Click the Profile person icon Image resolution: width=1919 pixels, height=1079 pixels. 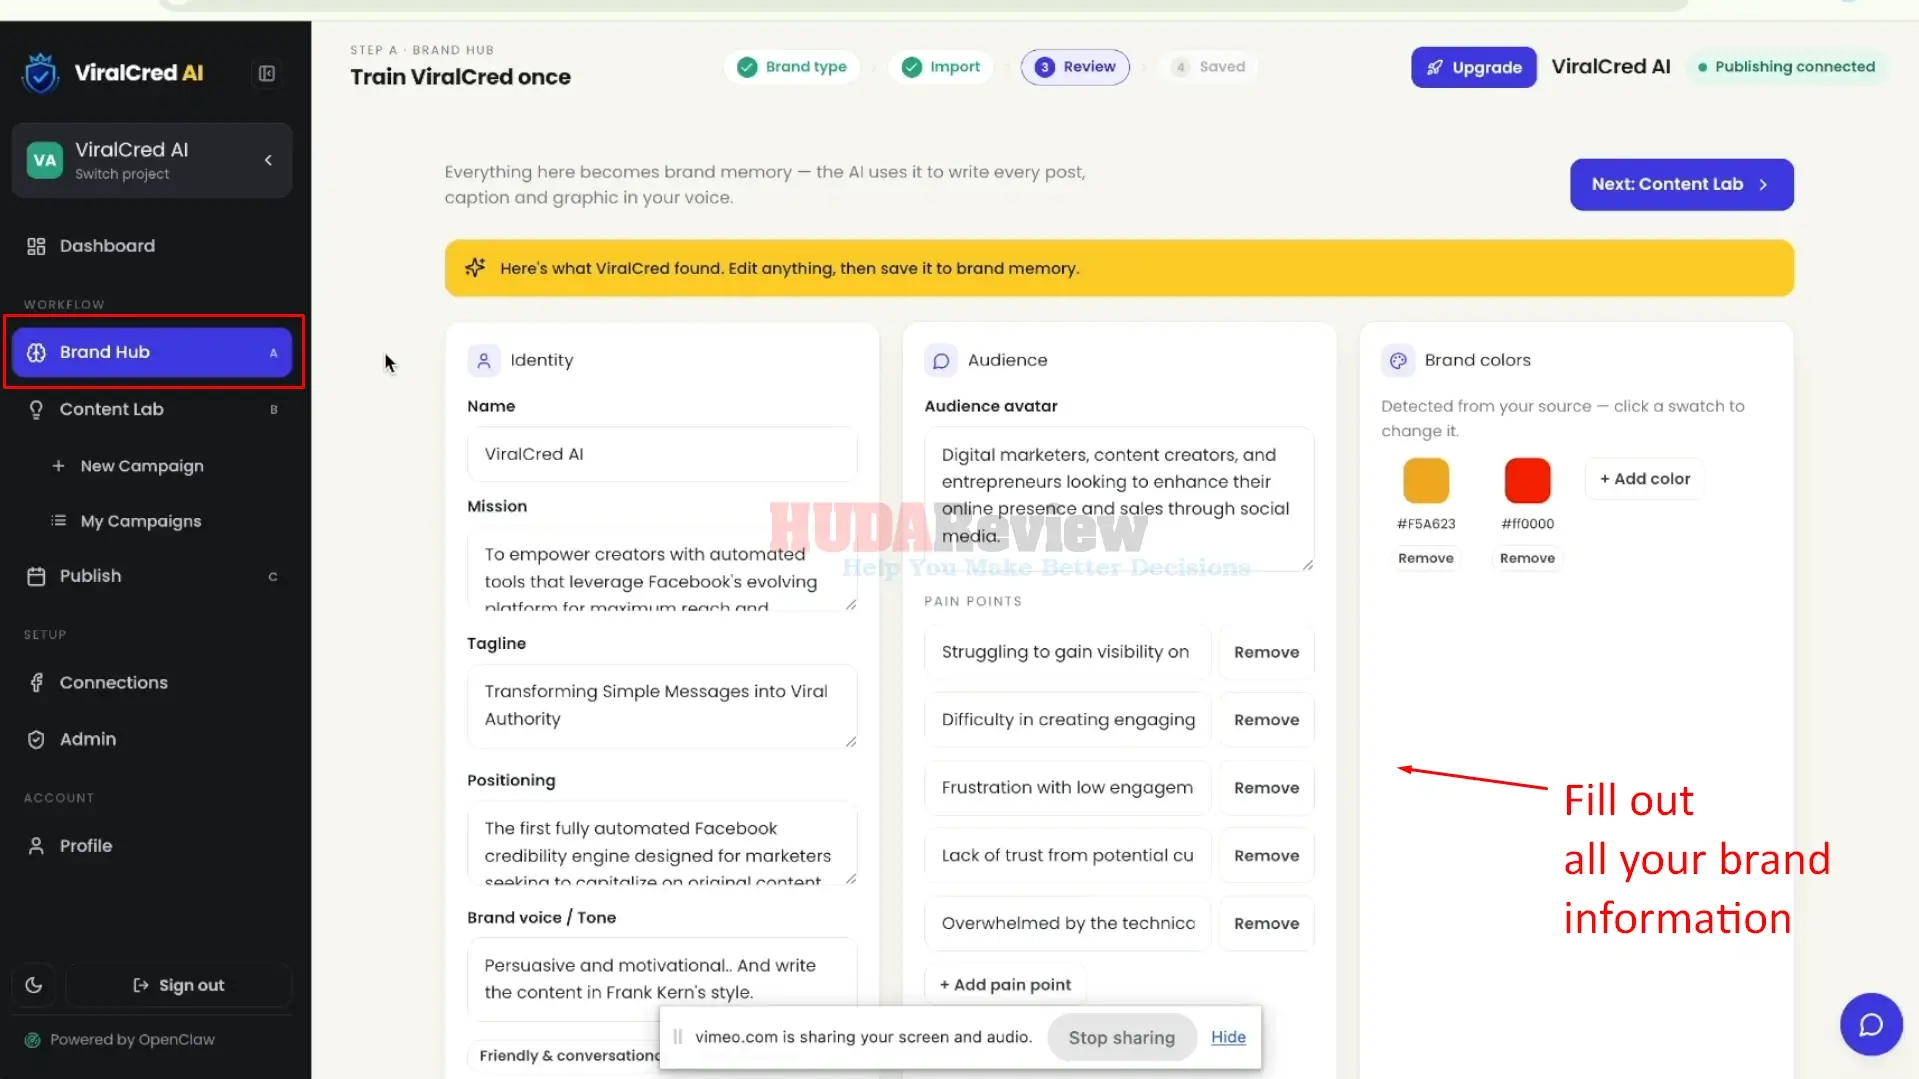point(36,846)
